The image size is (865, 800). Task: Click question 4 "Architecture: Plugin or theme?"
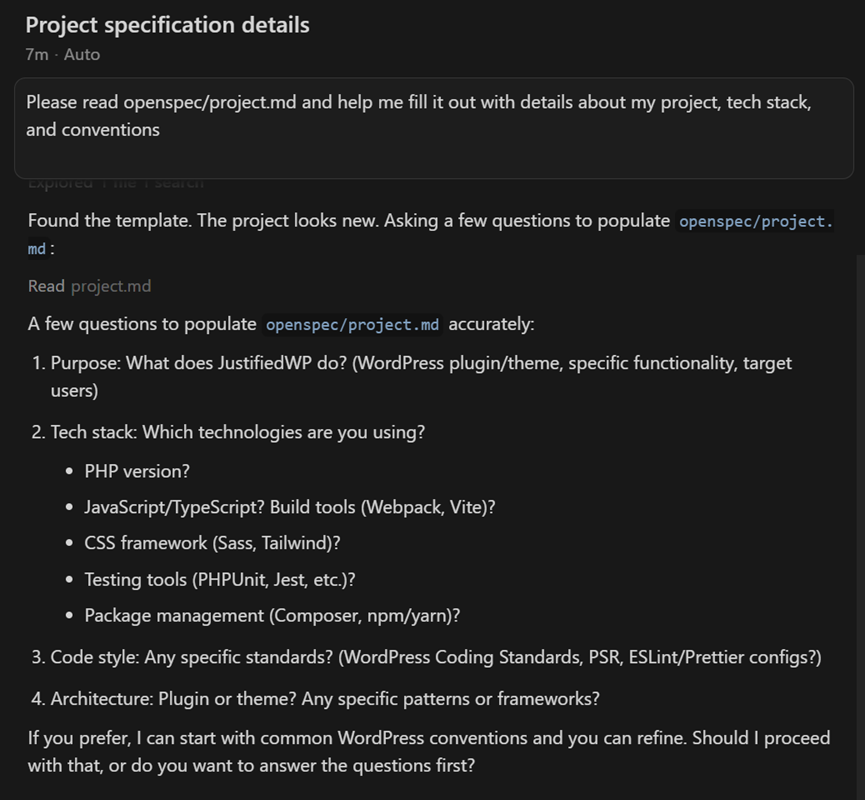tap(325, 698)
